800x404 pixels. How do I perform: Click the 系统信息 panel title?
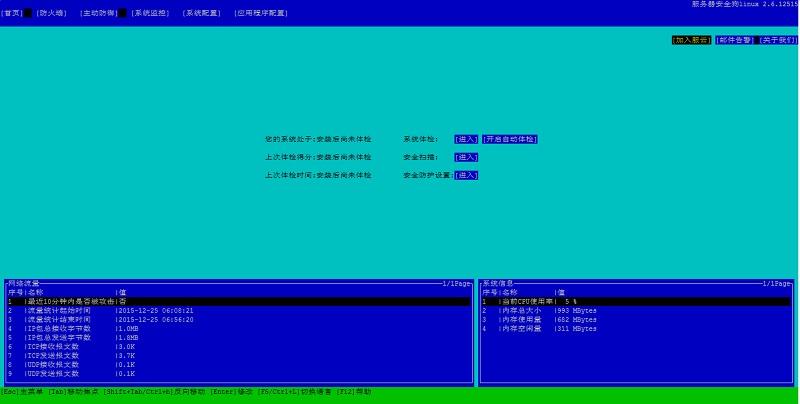click(x=498, y=283)
